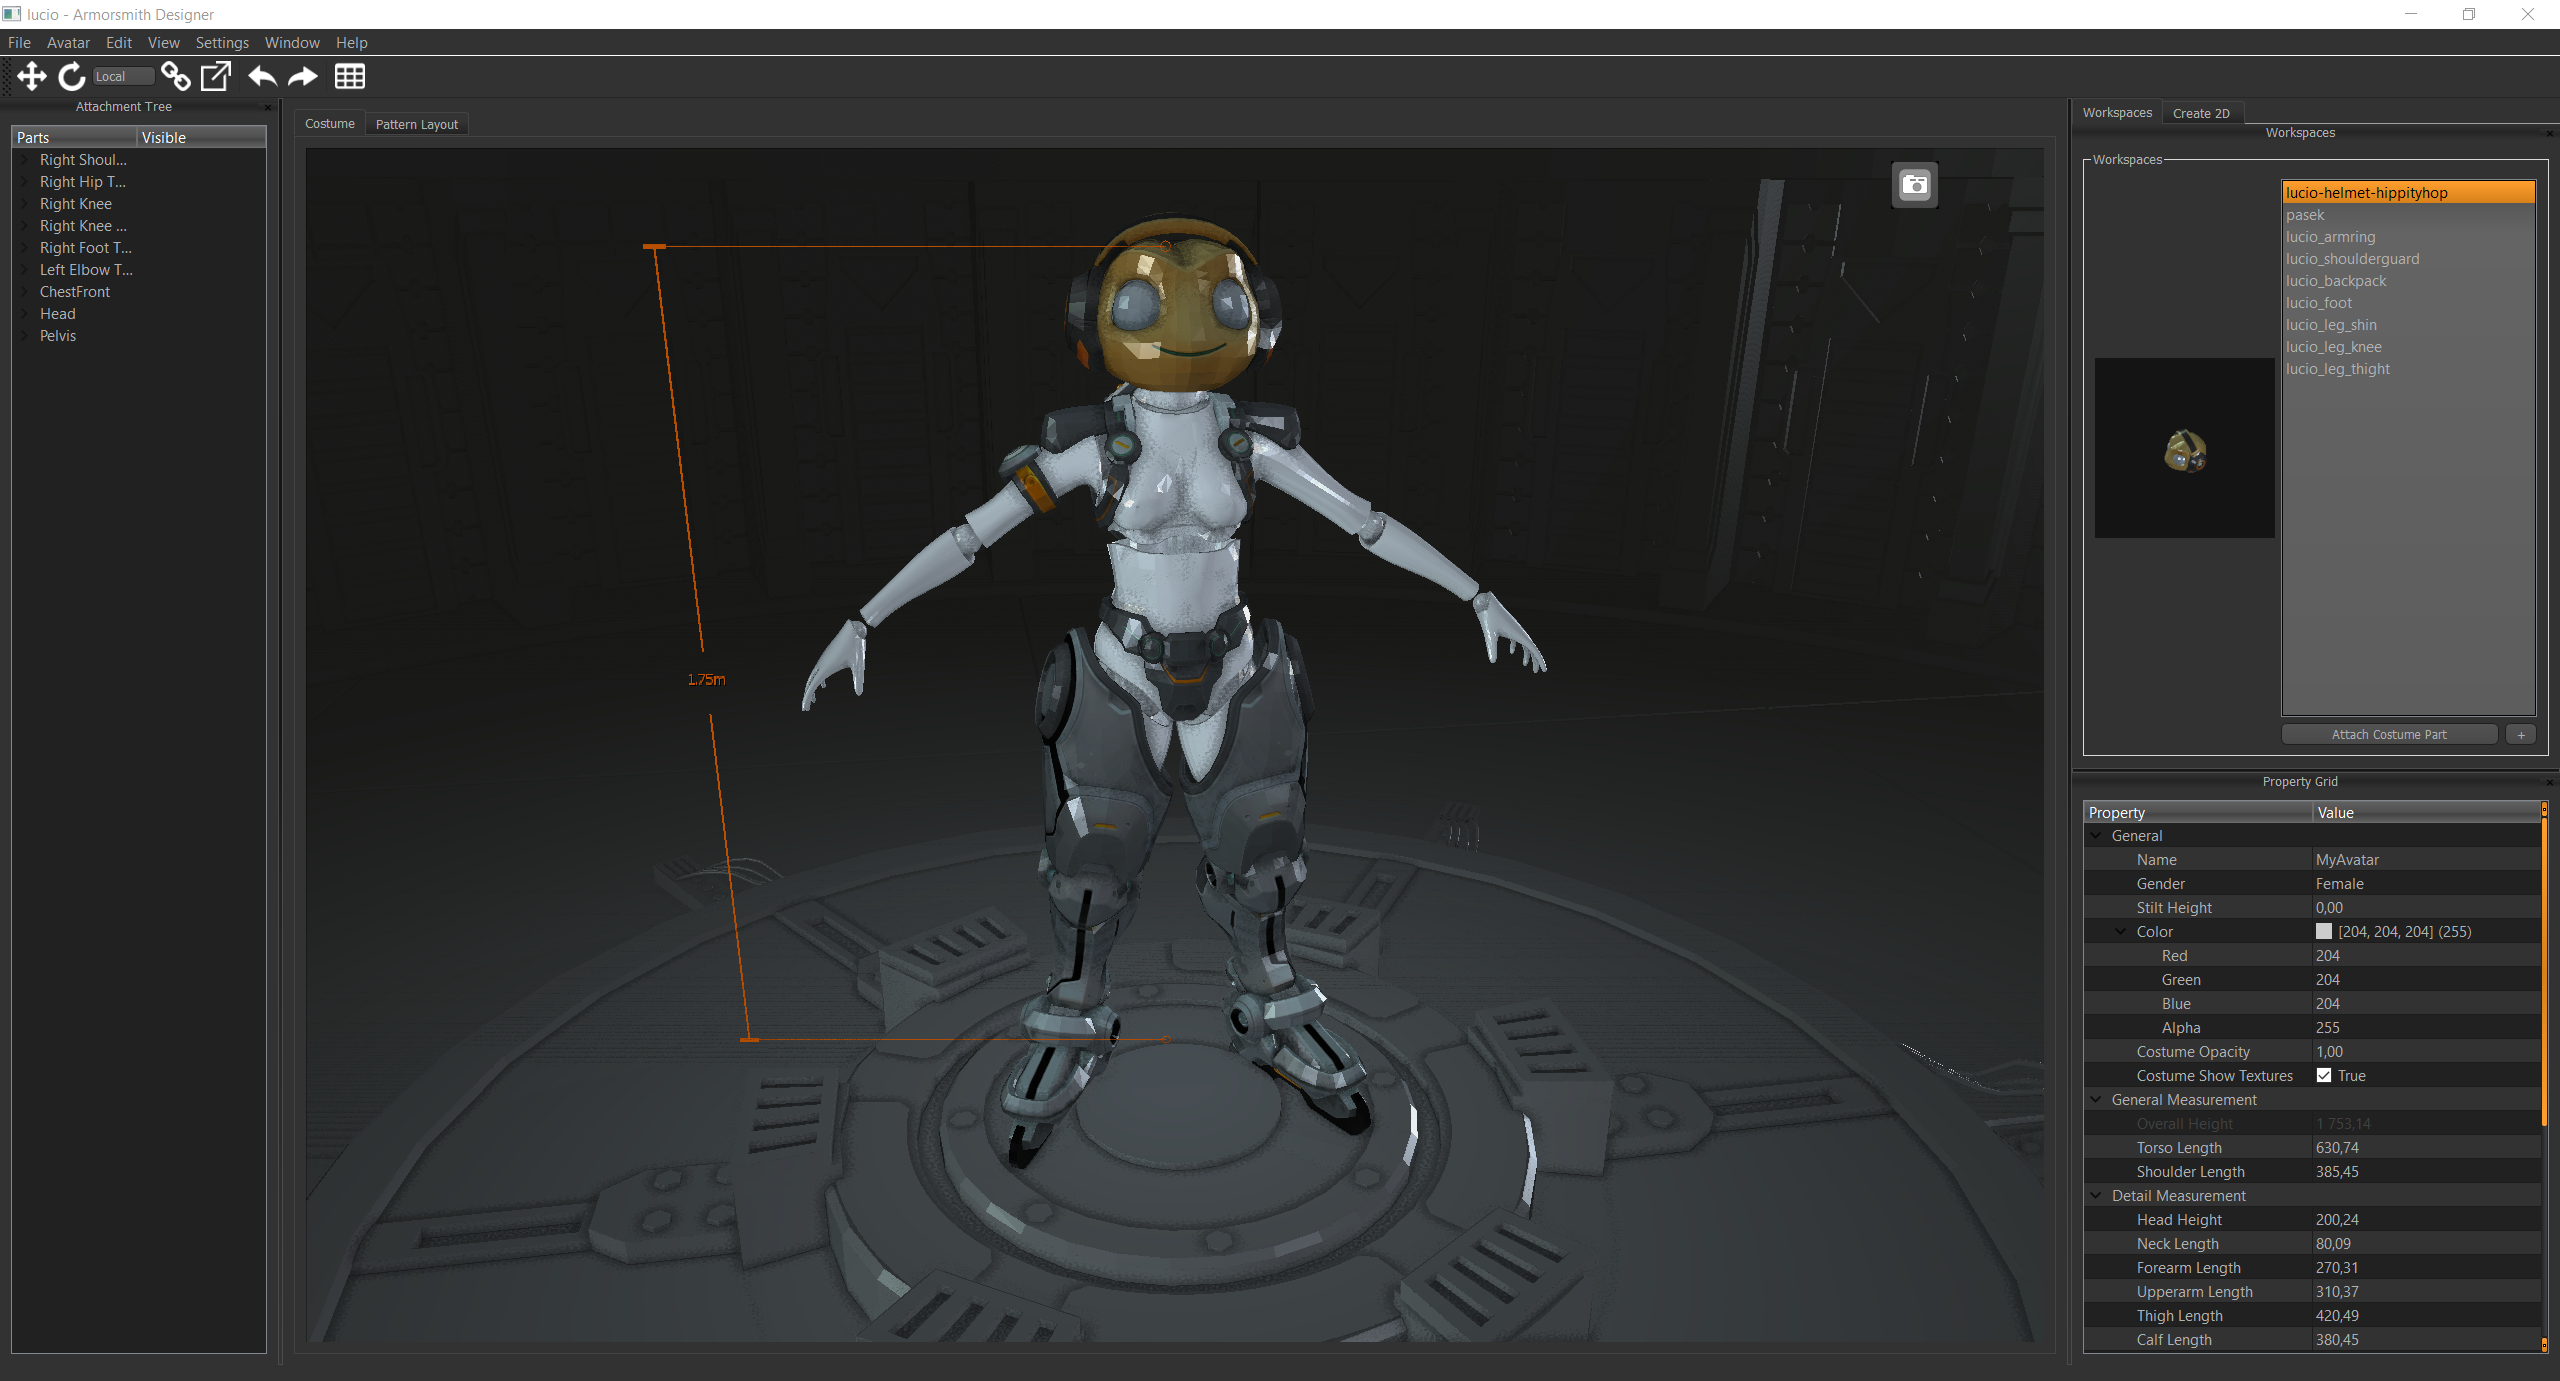Viewport: 2560px width, 1381px height.
Task: Open the Help menu
Action: click(x=352, y=42)
